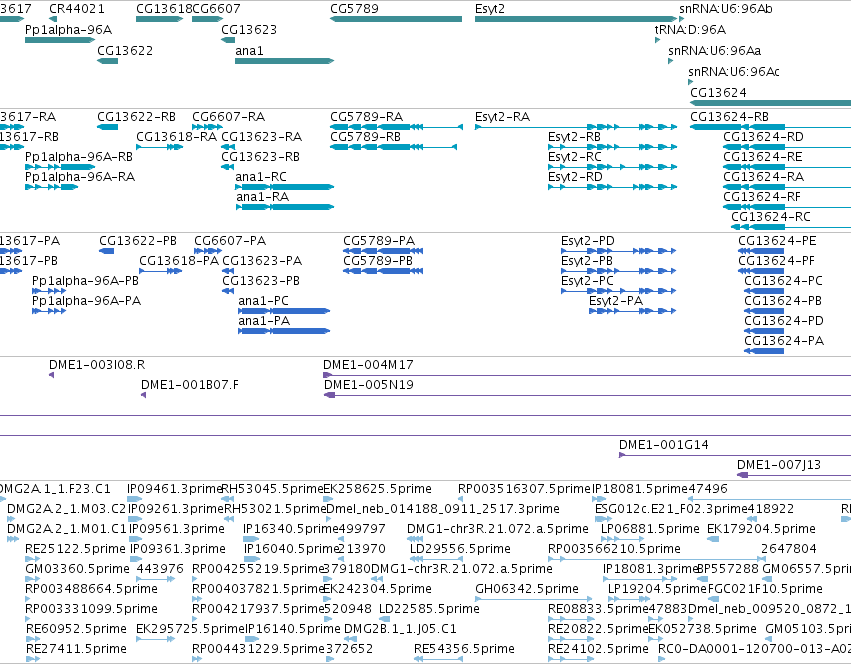Click transcript Esyt2-RD
The image size is (851, 664).
pyautogui.click(x=575, y=178)
